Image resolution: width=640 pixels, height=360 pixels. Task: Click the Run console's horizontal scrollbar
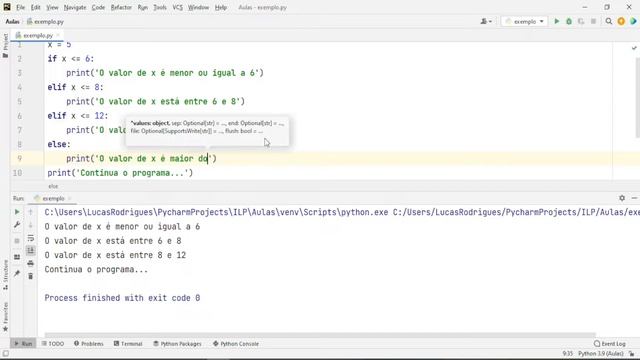point(320,335)
